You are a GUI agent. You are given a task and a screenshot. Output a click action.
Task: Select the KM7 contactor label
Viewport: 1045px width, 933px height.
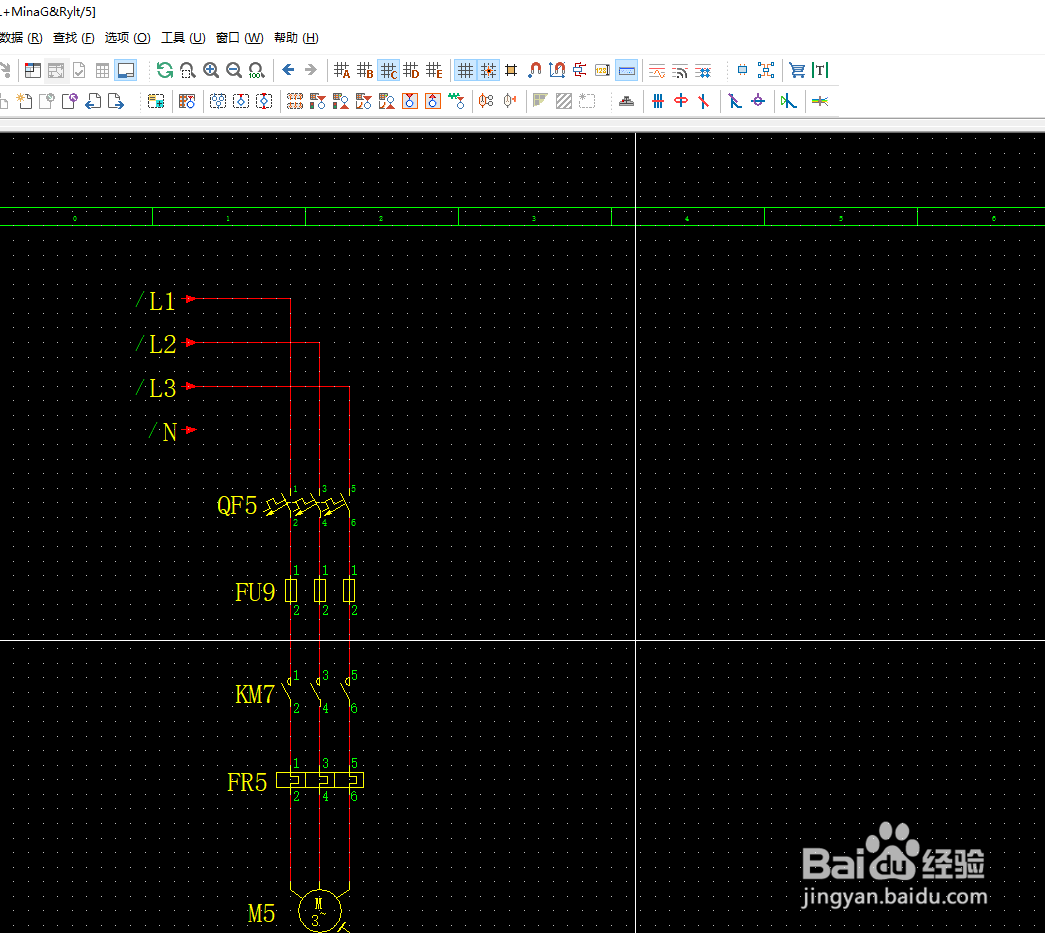[x=255, y=694]
